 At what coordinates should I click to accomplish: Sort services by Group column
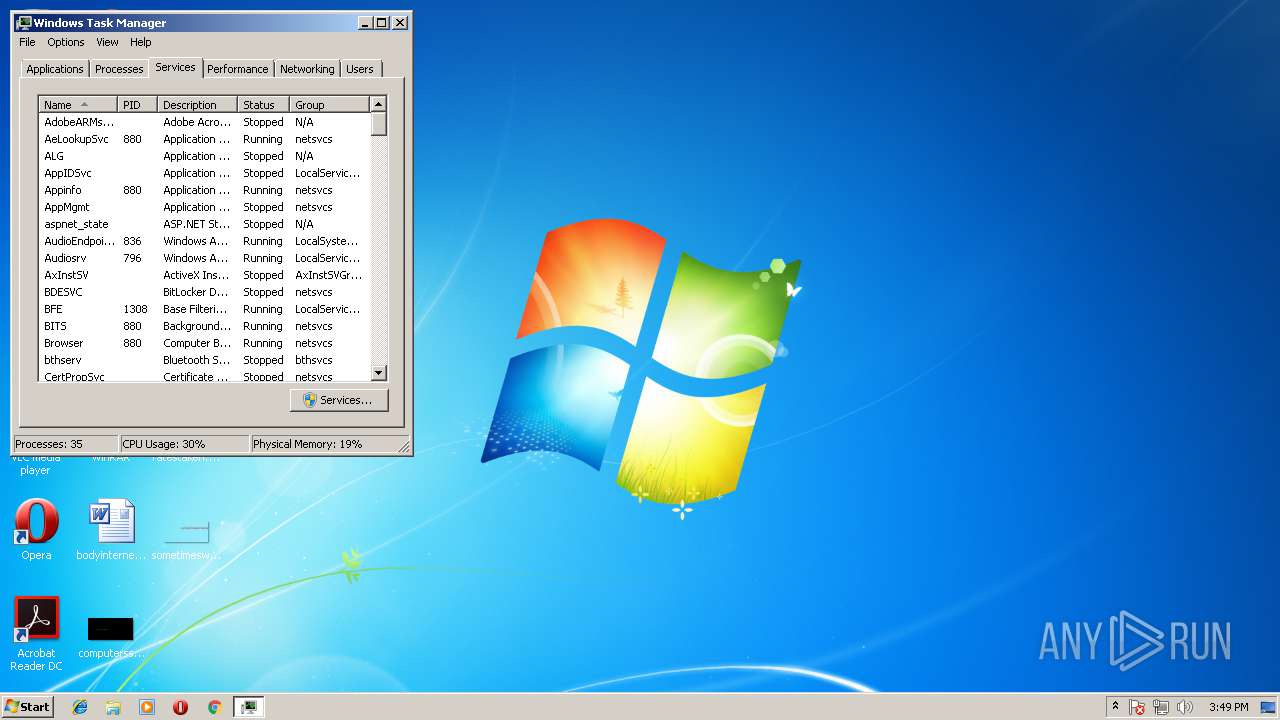[329, 105]
